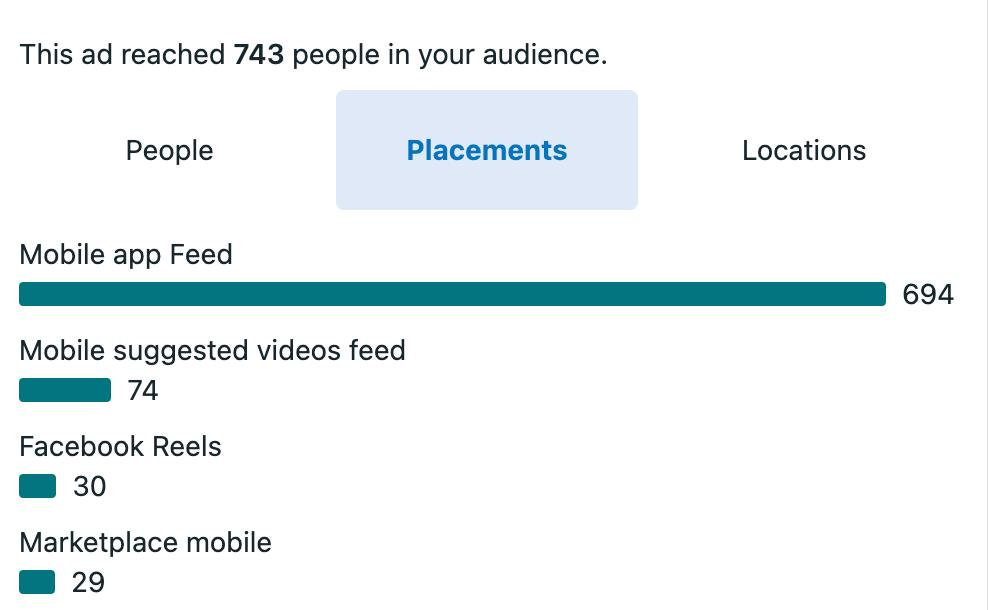Click the Facebook Reels teal bar
This screenshot has height=610, width=988.
(x=37, y=486)
